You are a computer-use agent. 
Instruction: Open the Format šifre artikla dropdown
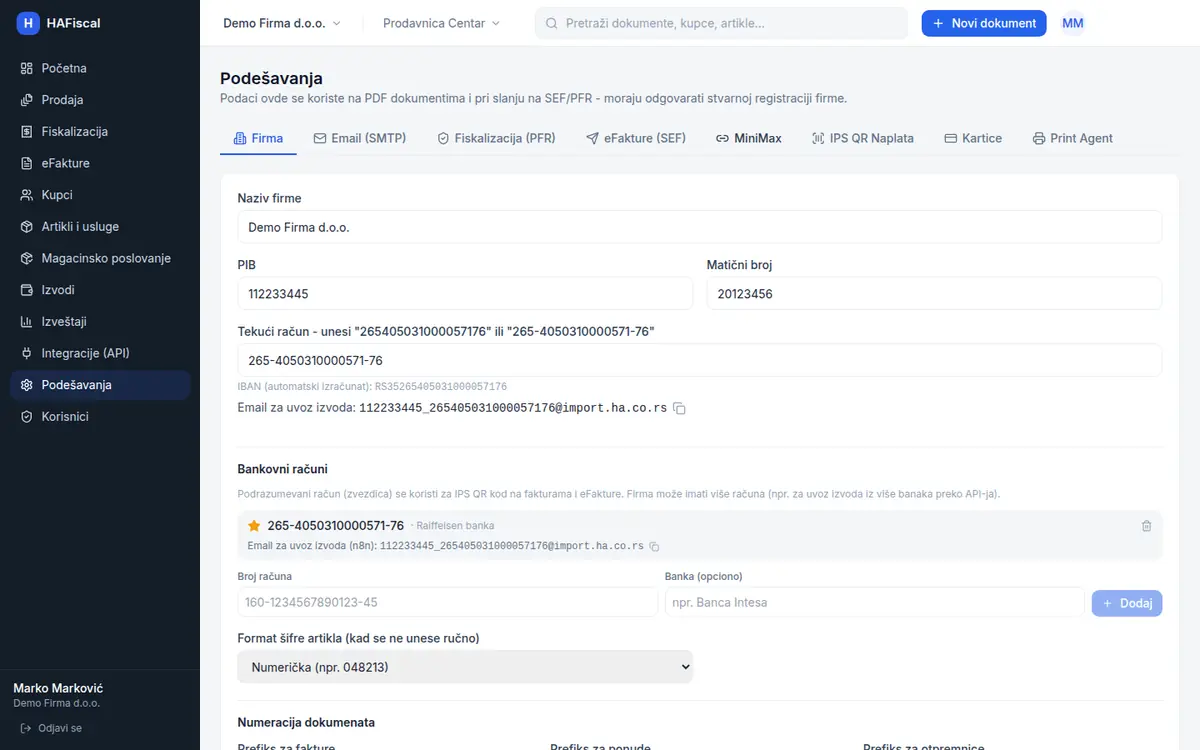point(465,667)
